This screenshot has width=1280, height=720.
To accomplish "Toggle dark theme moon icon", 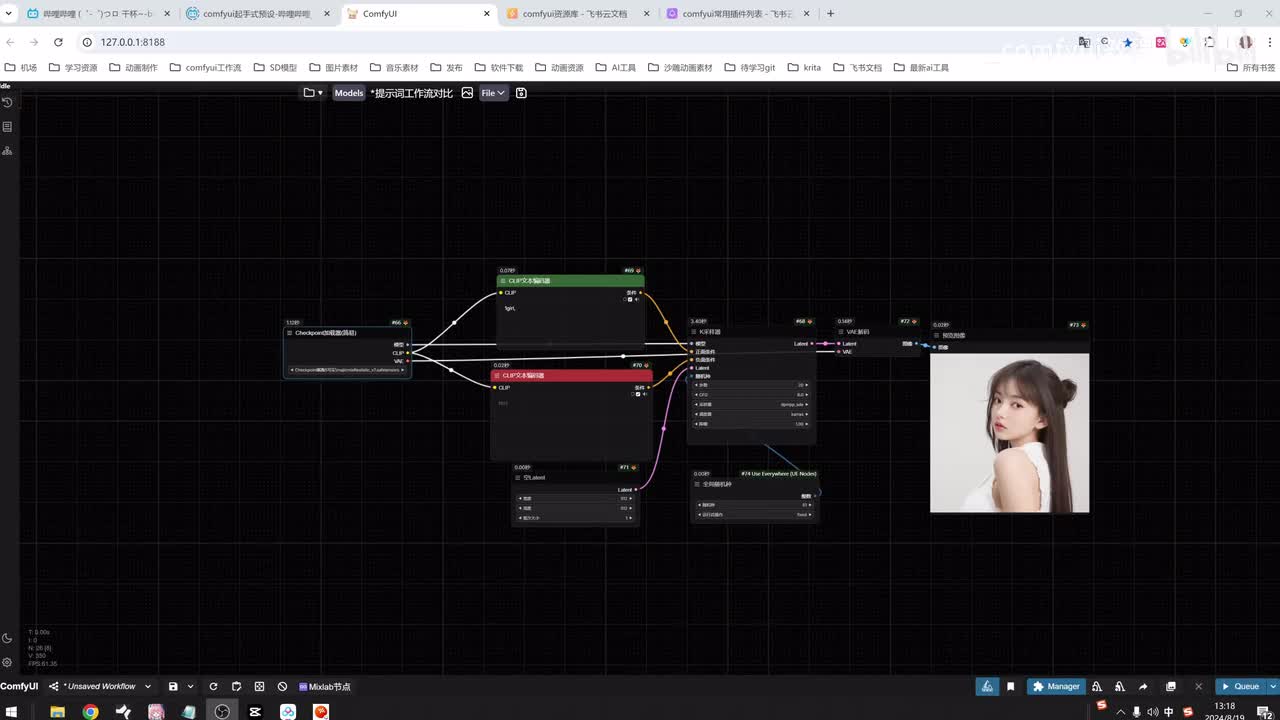I will point(7,638).
